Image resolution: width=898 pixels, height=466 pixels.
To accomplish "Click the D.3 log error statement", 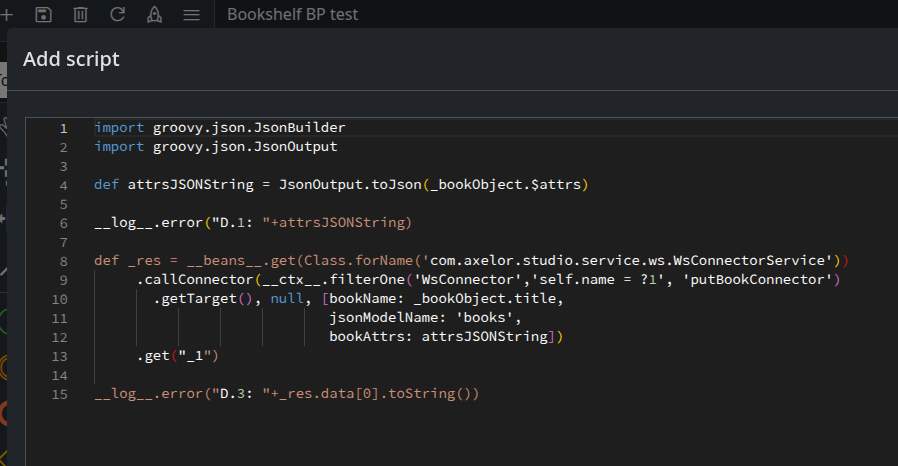I will coord(286,394).
